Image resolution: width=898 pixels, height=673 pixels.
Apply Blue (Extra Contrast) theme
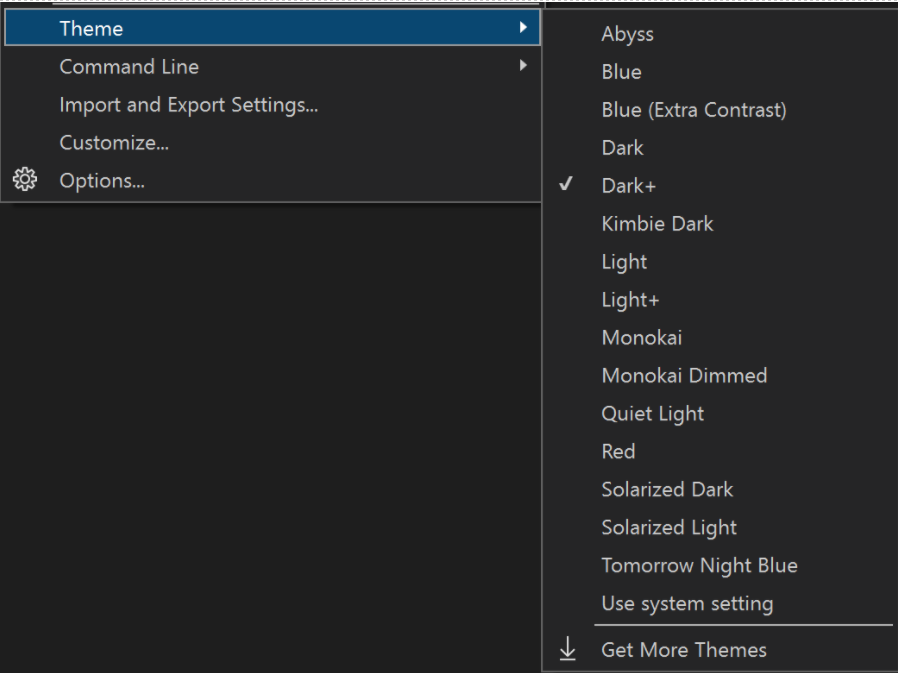694,110
